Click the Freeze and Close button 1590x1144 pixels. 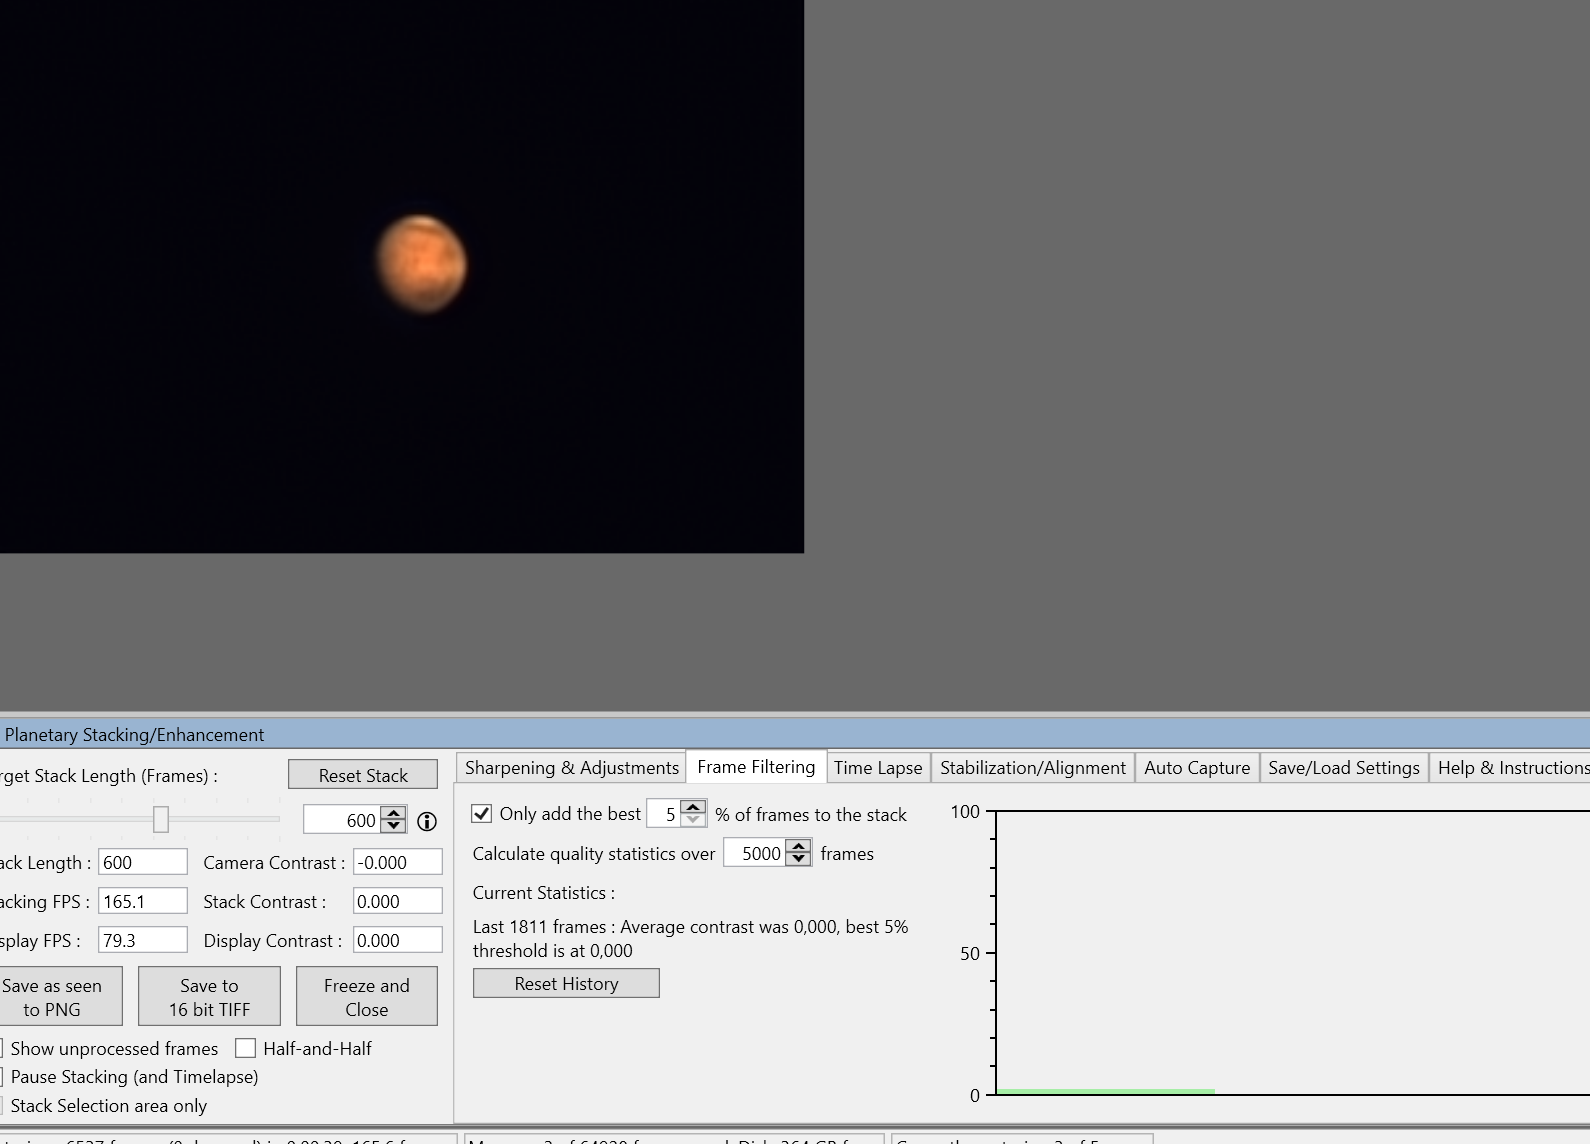click(x=366, y=996)
